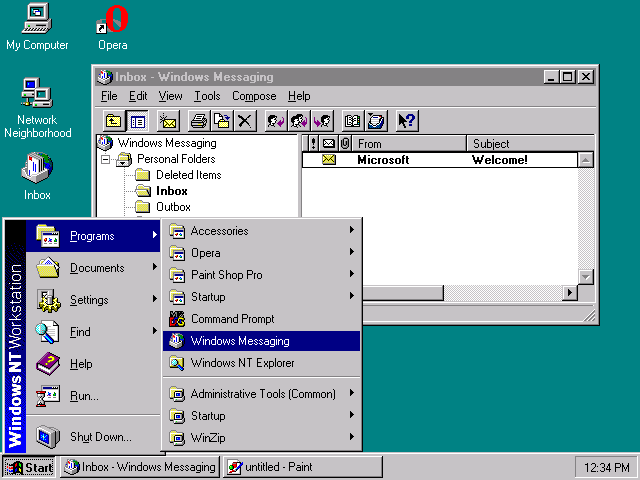Image resolution: width=640 pixels, height=480 pixels.
Task: Select the Opera desktop shortcut
Action: pos(113,27)
